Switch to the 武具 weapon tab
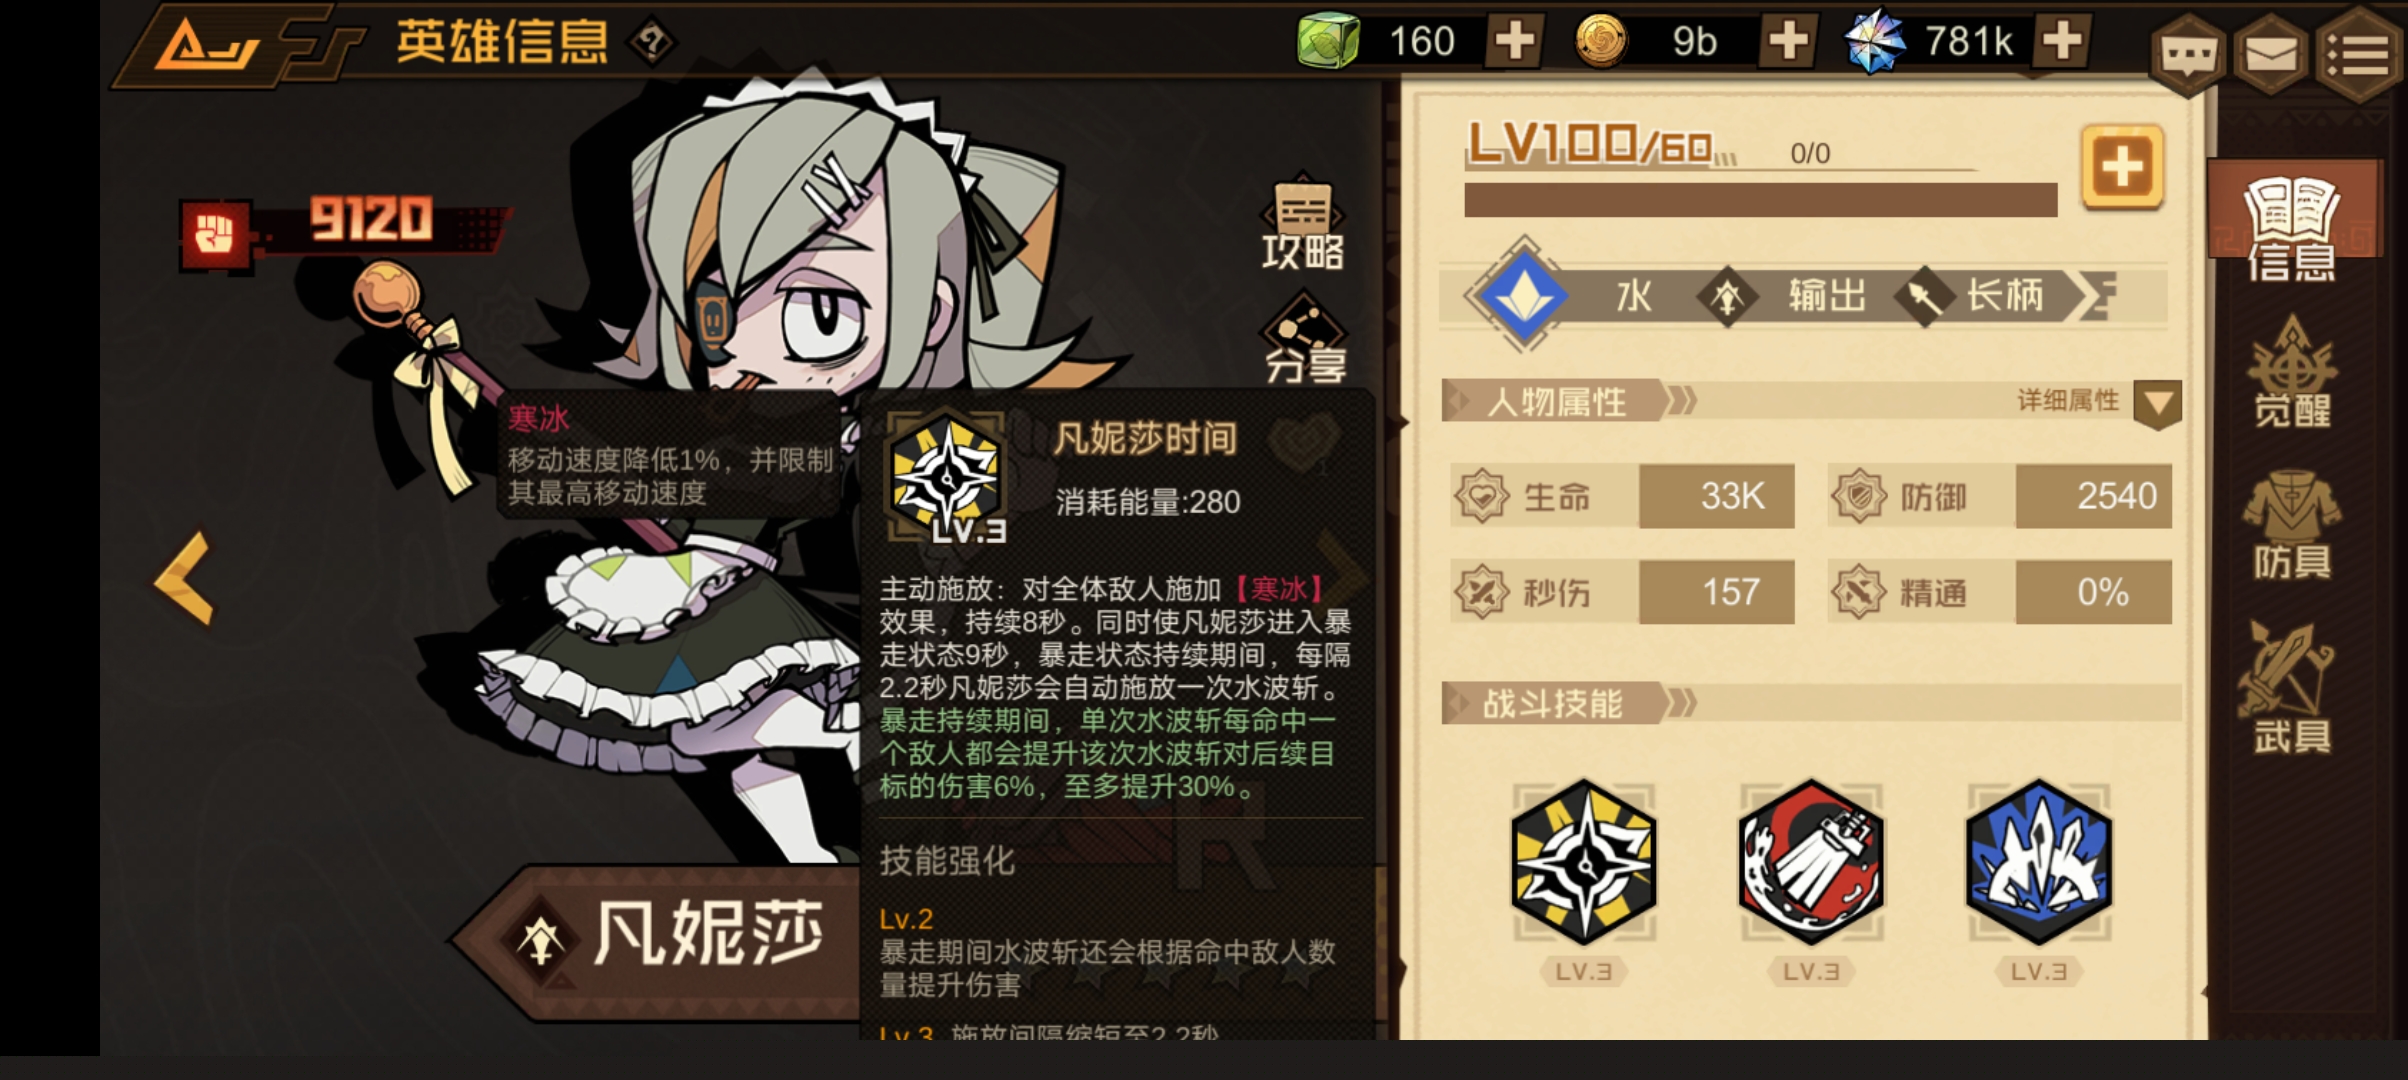Screen dimensions: 2408x1080 coord(2292,688)
